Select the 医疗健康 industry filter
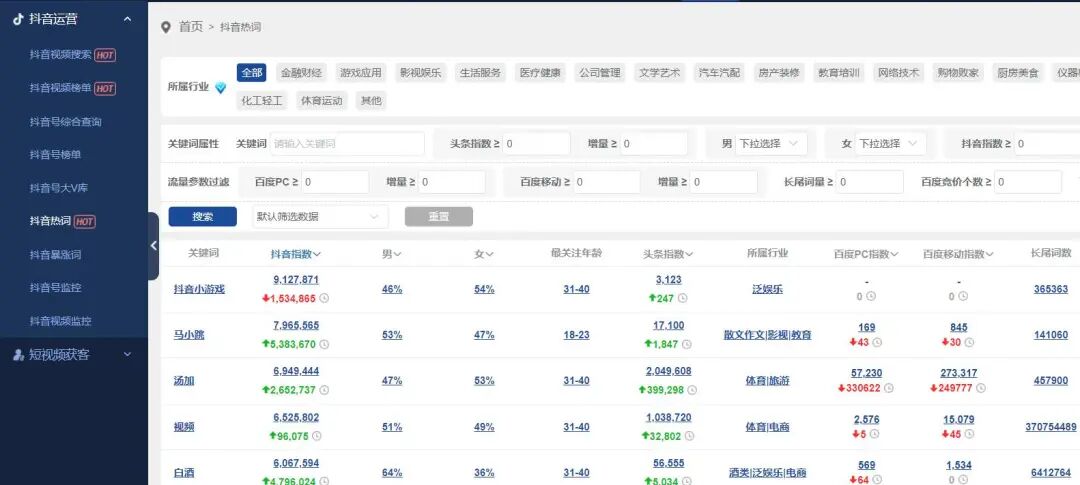1080x485 pixels. click(541, 72)
